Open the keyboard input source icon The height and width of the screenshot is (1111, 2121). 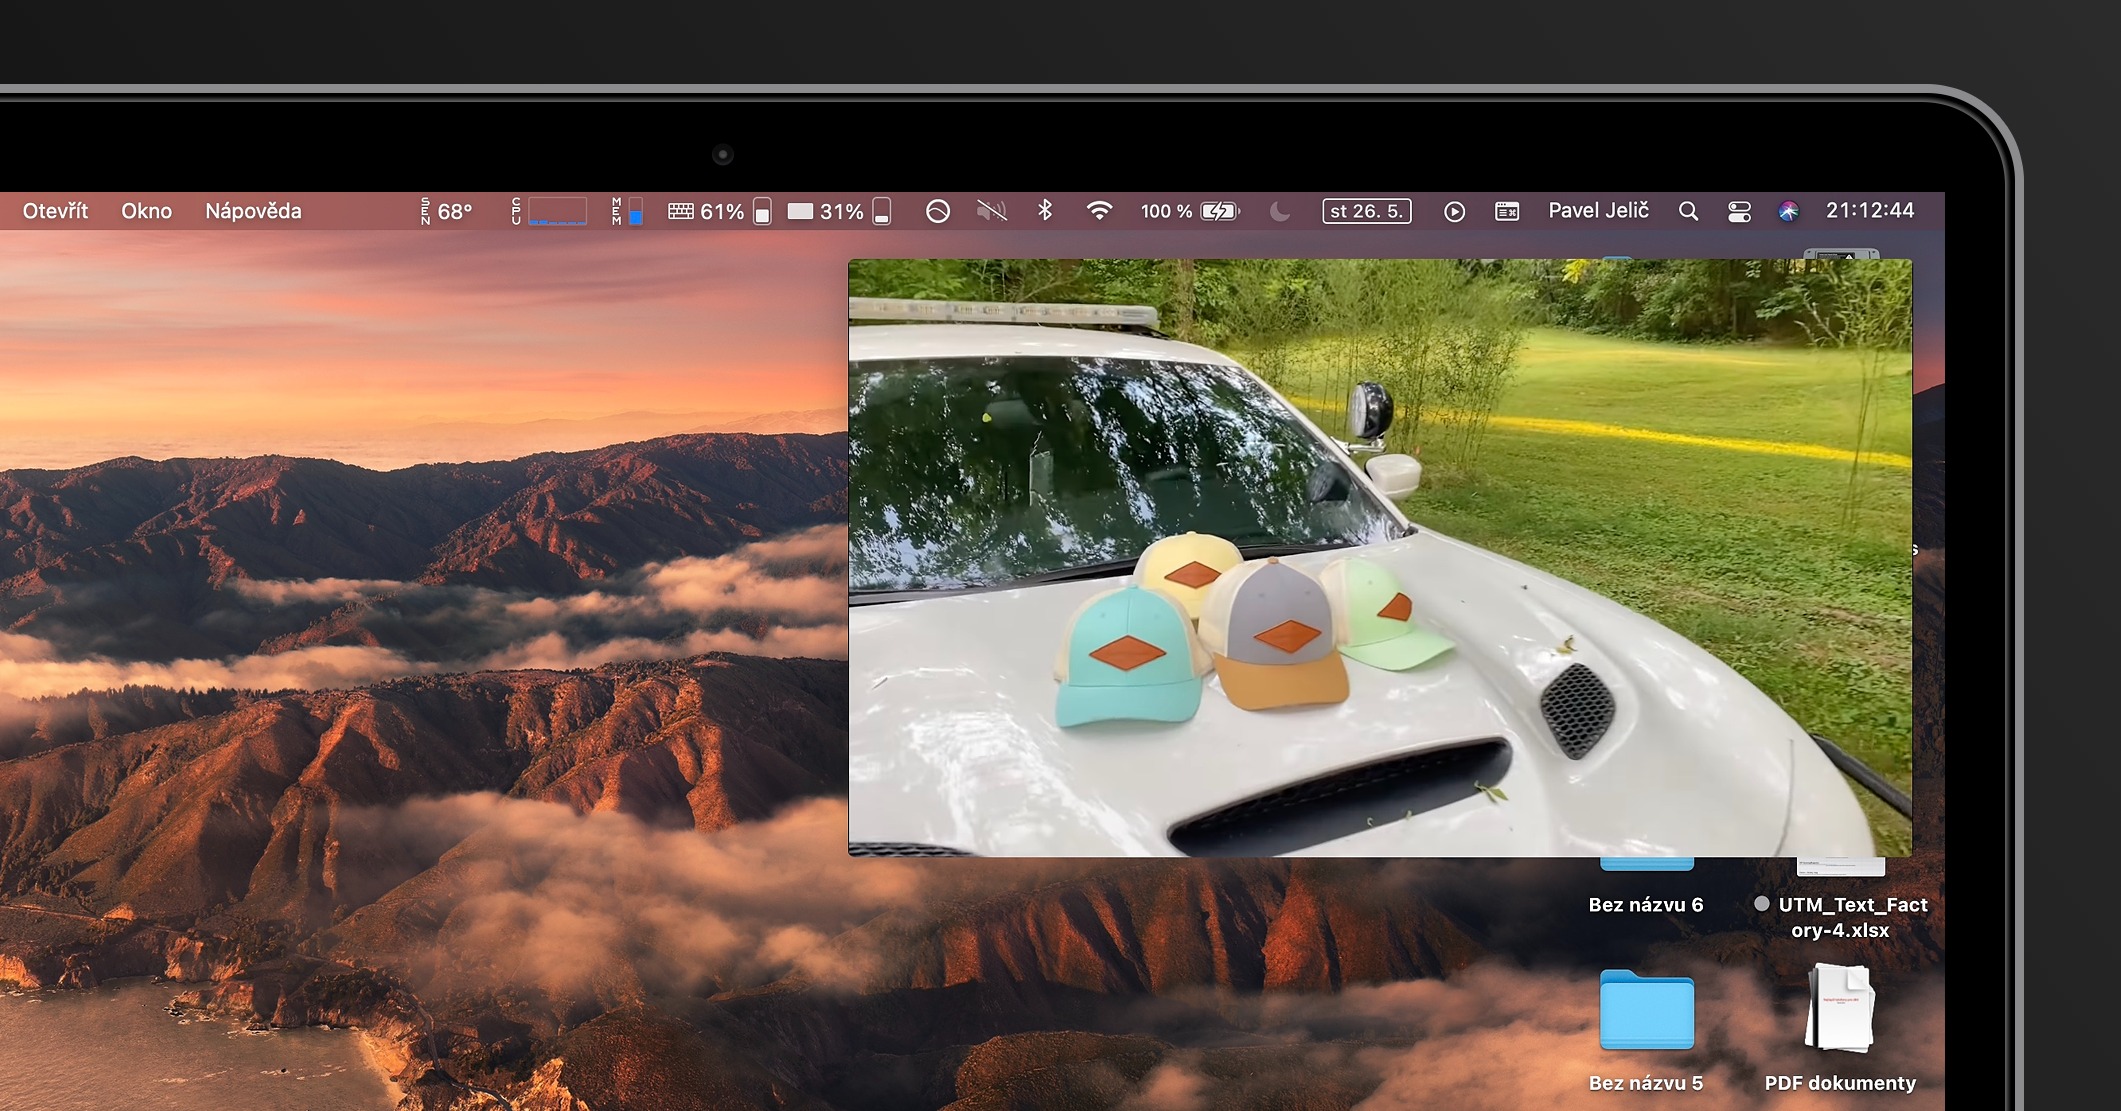1507,211
